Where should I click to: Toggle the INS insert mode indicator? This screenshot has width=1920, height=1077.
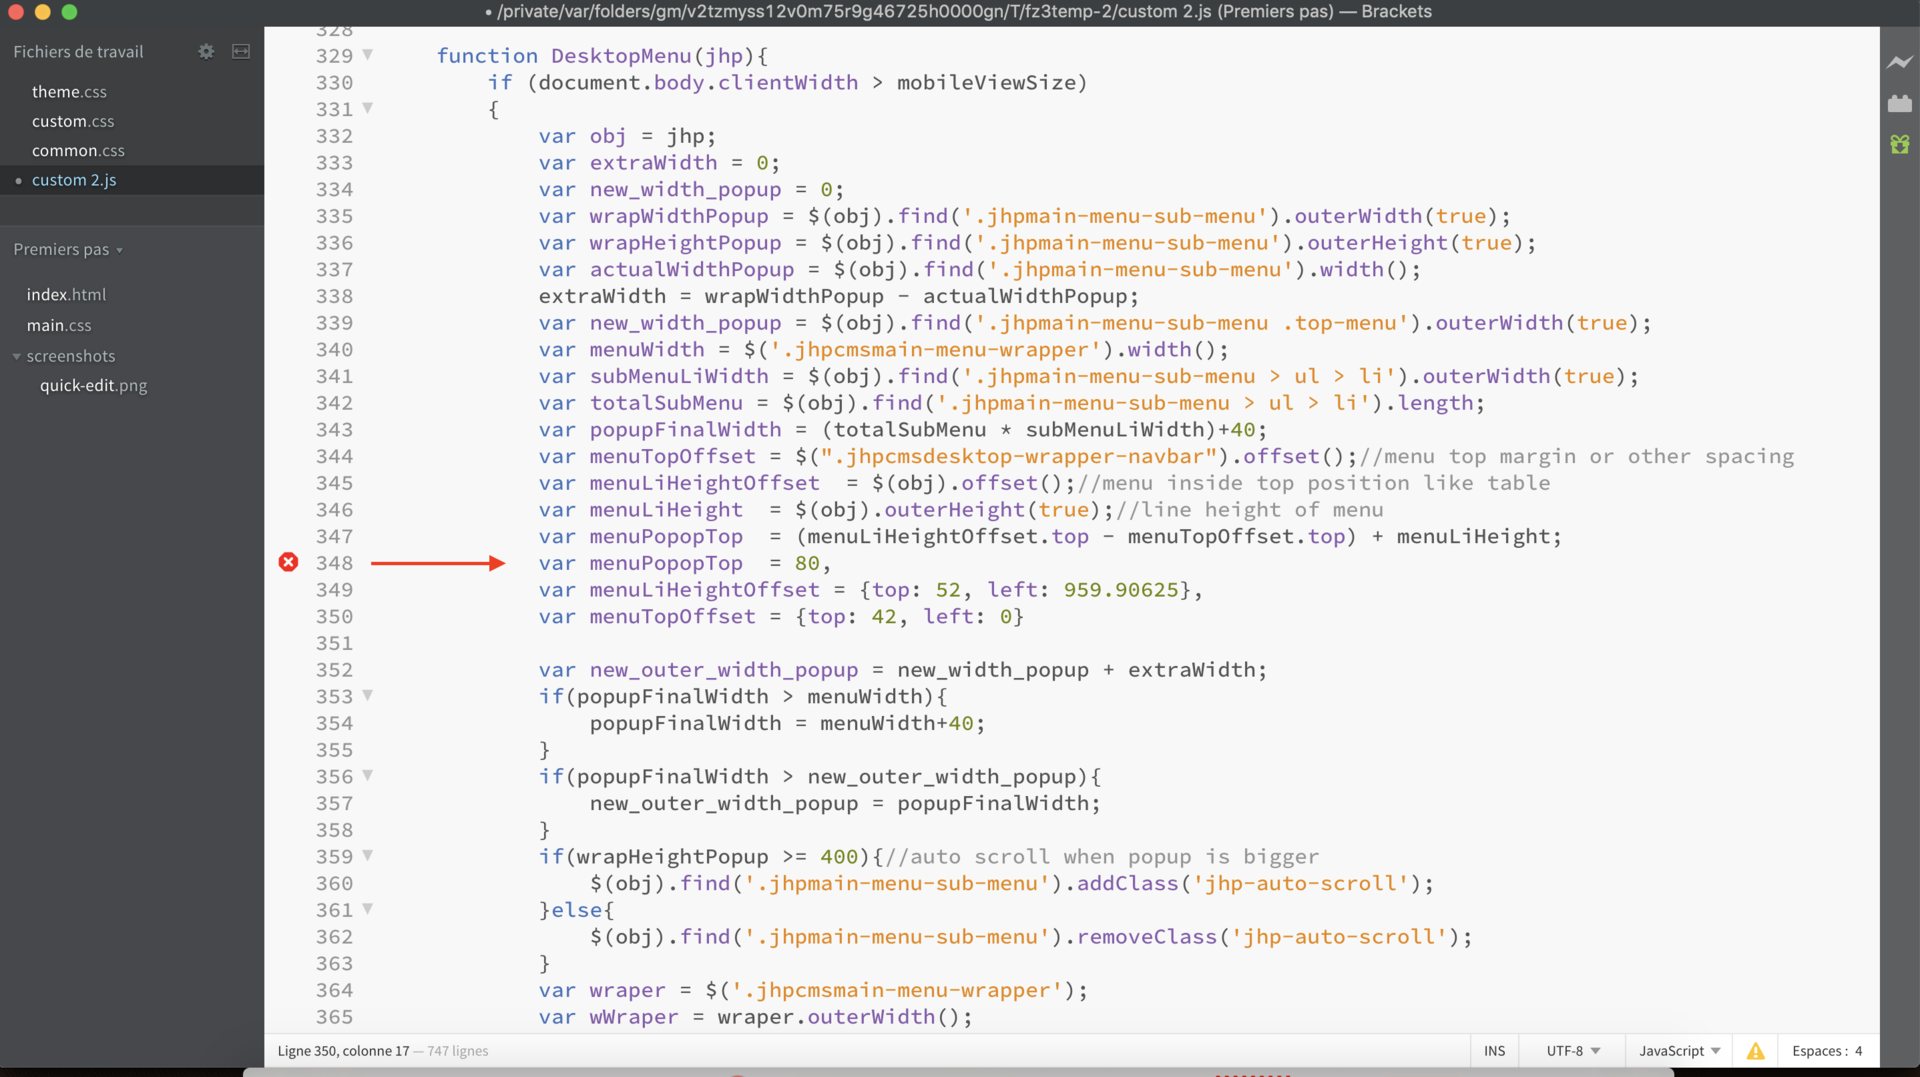[x=1494, y=1051]
